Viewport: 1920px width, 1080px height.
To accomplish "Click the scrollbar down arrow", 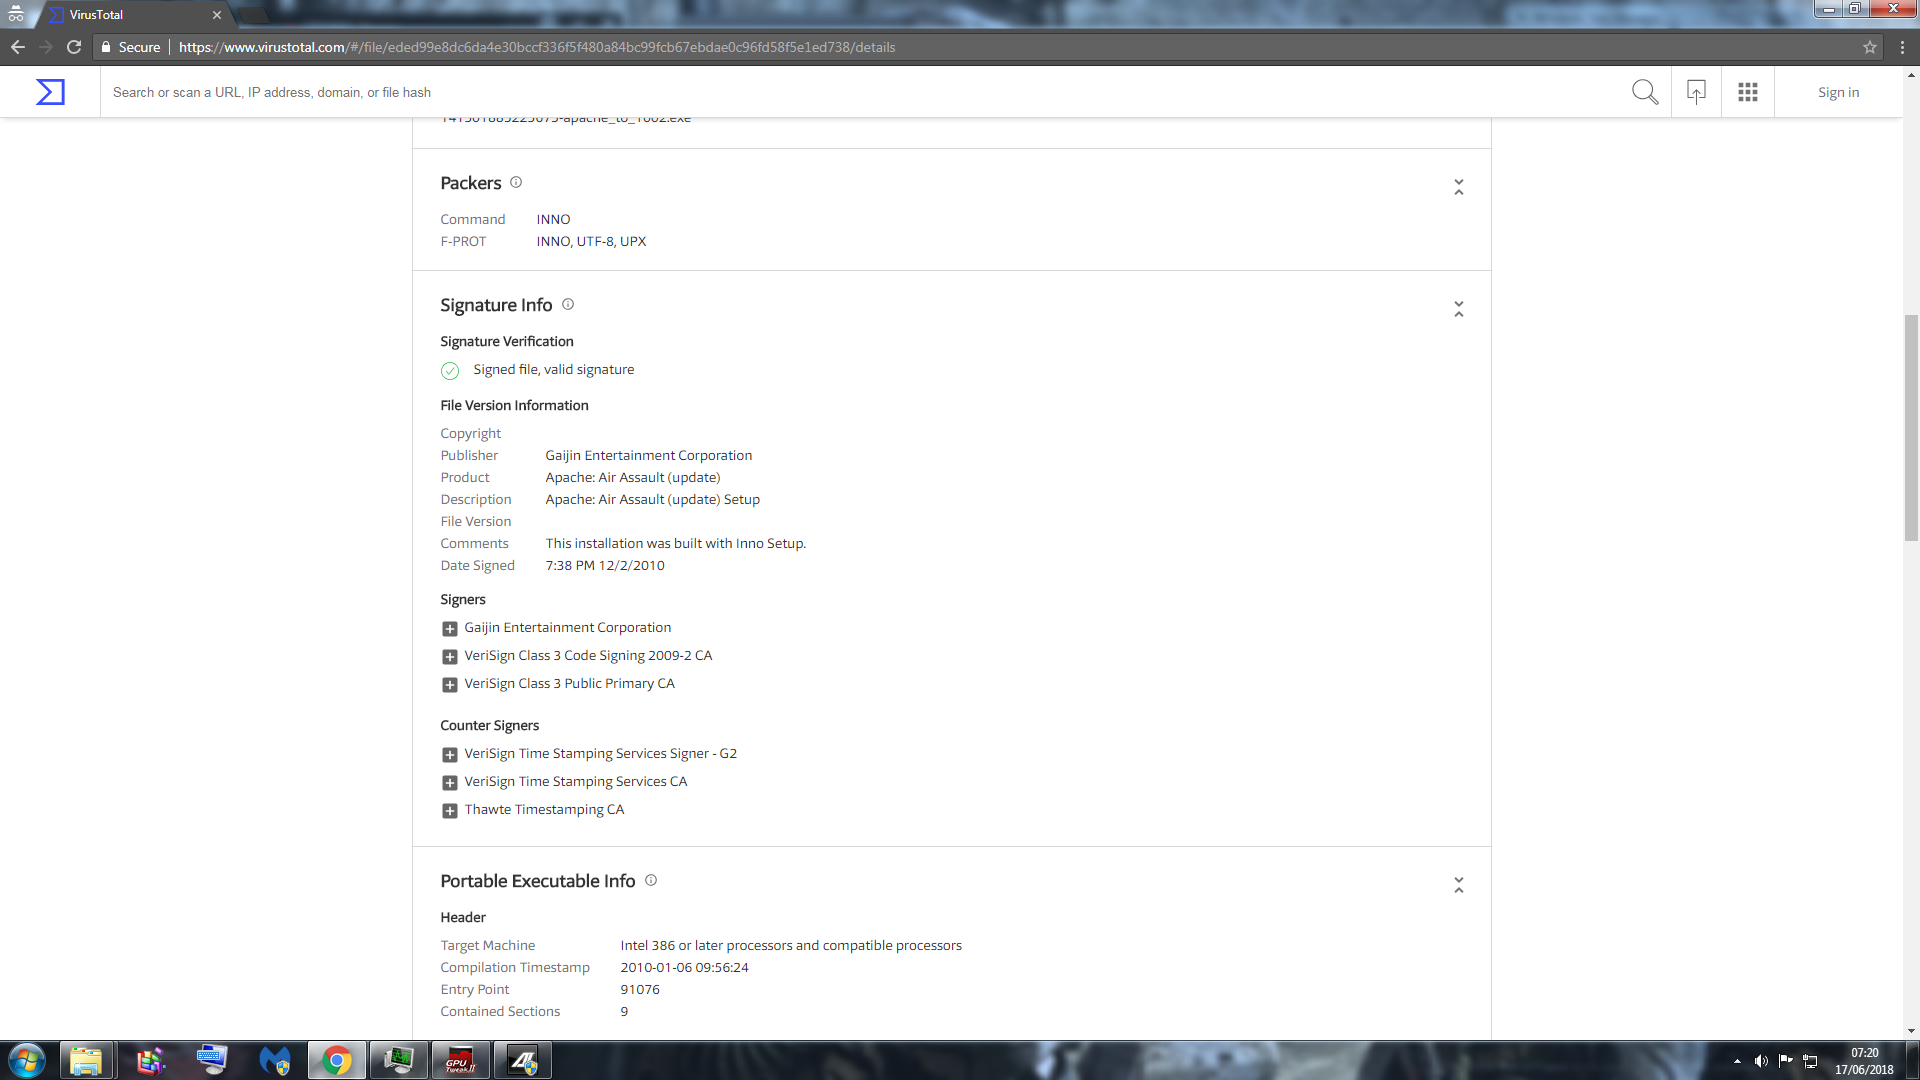I will pos(1911,1031).
